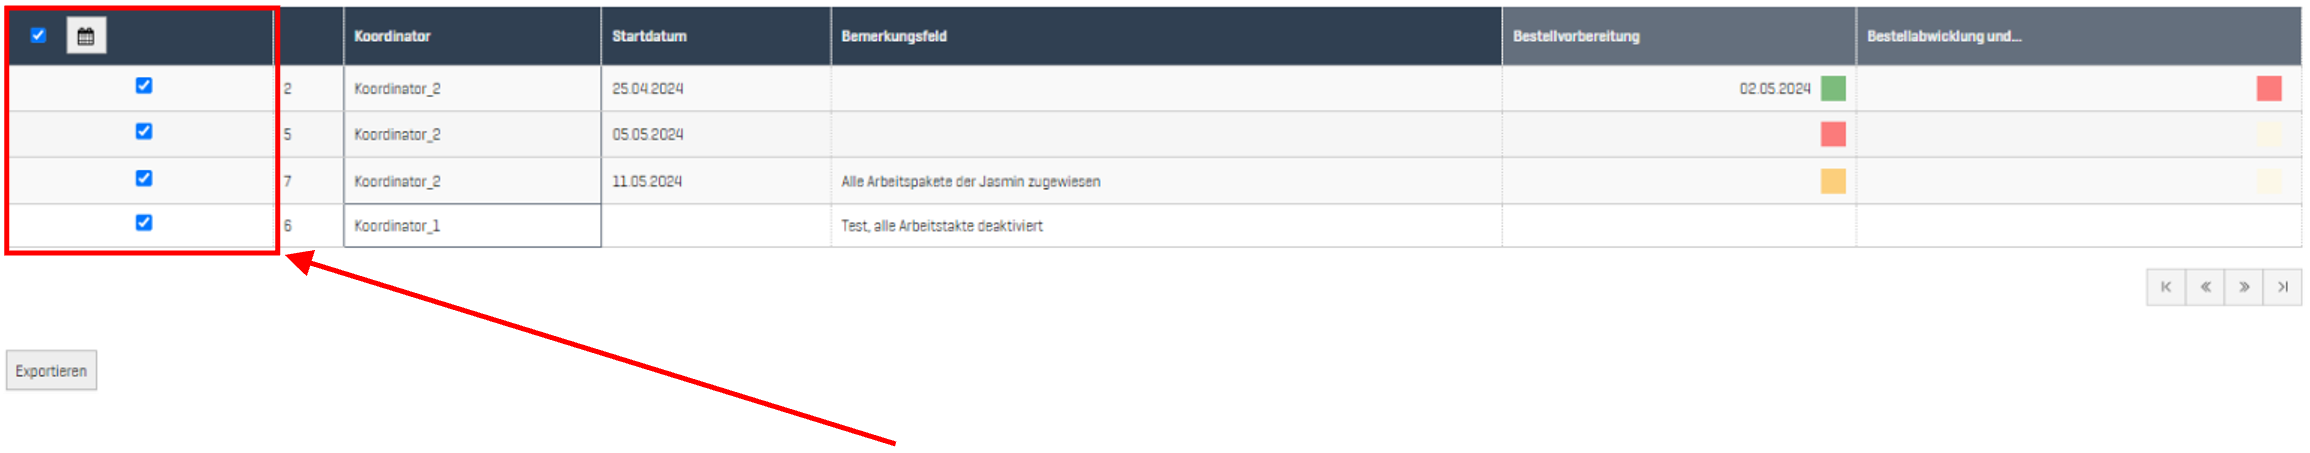Go to the previous page of results
The height and width of the screenshot is (453, 2310).
click(x=2205, y=287)
